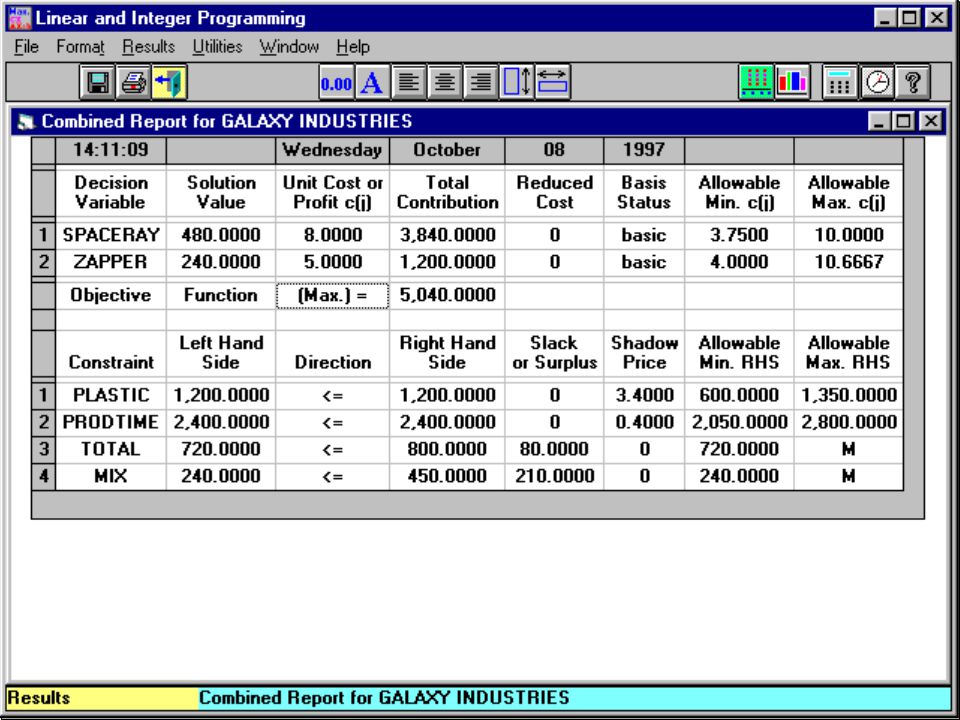Click the cyan Combined Report status bar text
This screenshot has width=960, height=720.
[384, 698]
